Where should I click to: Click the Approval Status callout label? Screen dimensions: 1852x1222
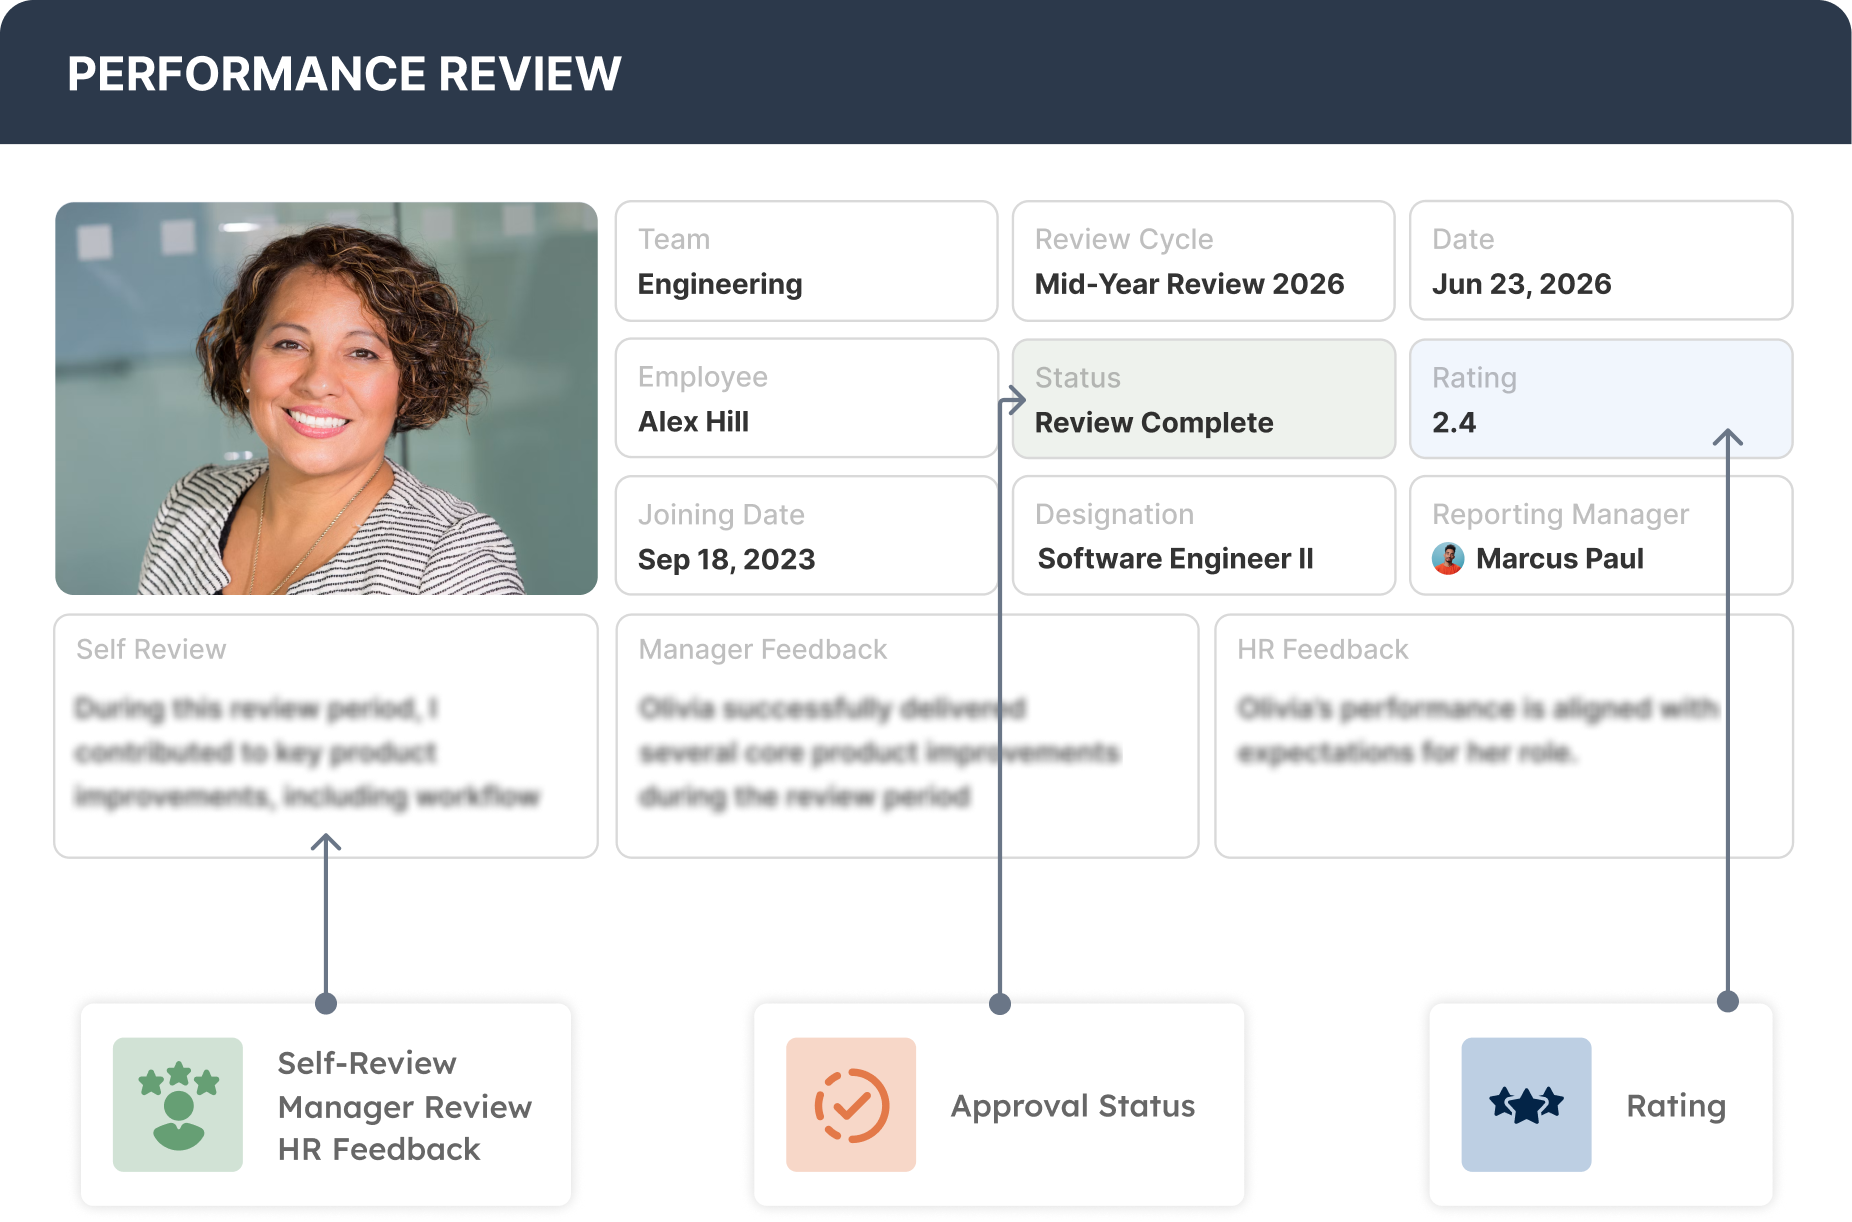click(x=1072, y=1106)
